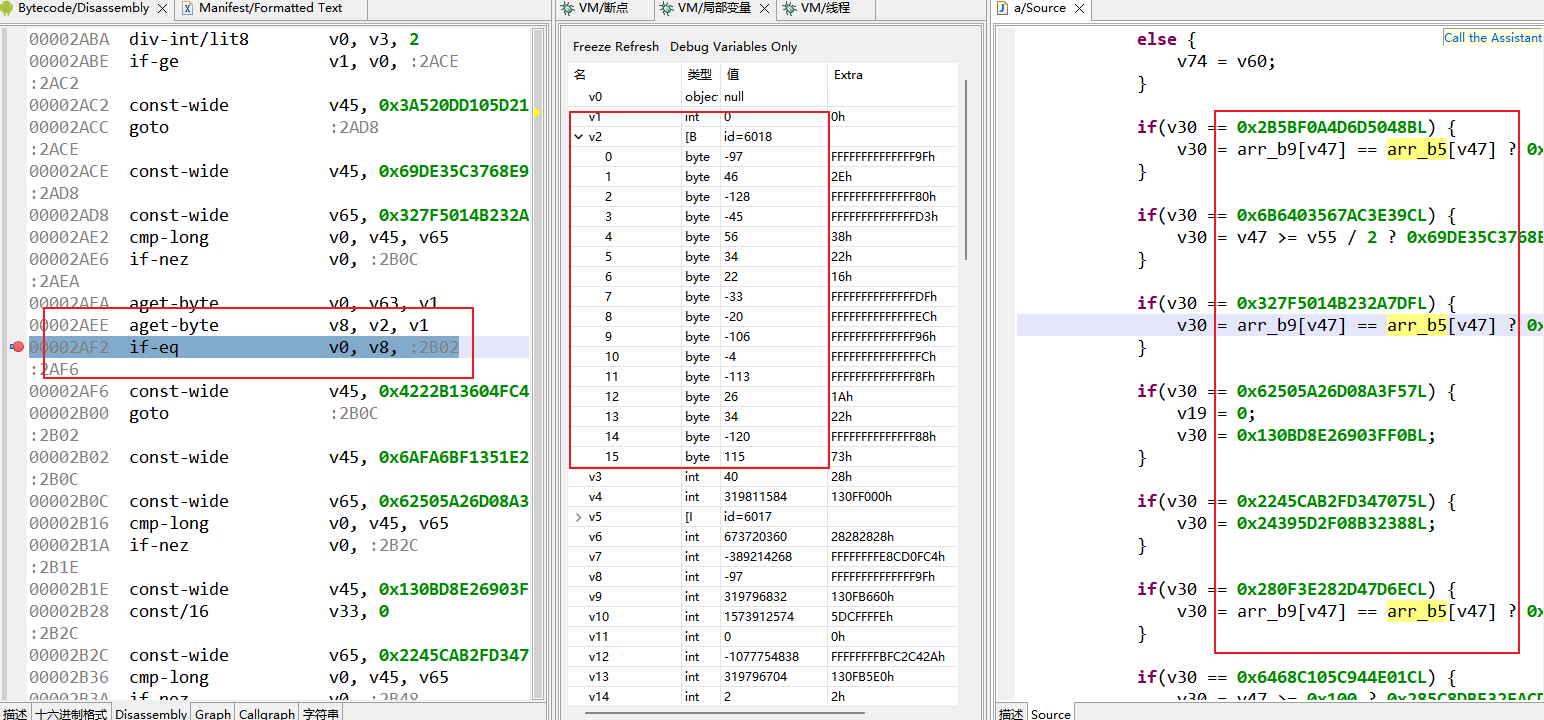Image resolution: width=1544 pixels, height=720 pixels.
Task: Click the Call the Assistant link
Action: tap(1492, 38)
